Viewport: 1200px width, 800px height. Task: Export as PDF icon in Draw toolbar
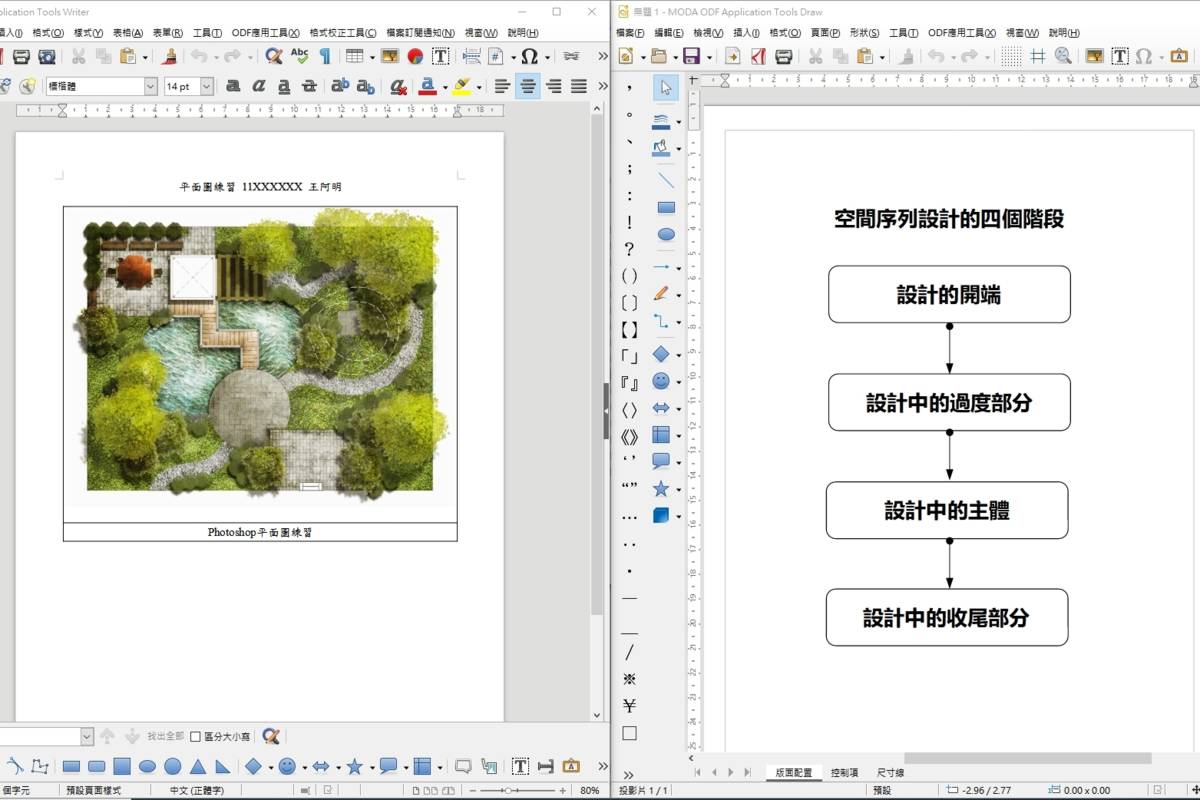[759, 57]
